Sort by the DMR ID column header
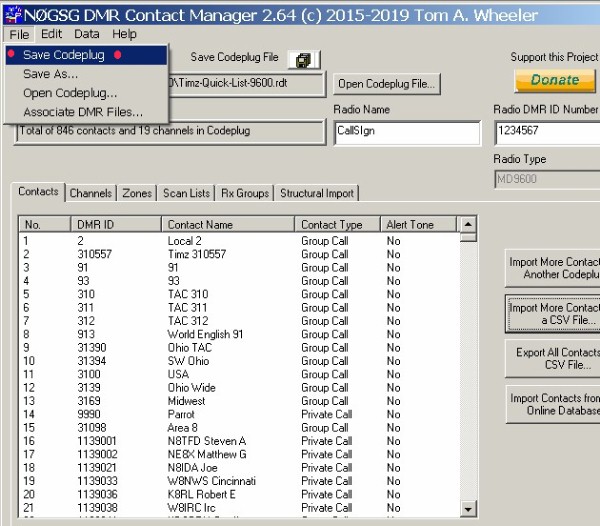The image size is (600, 526). tap(116, 225)
